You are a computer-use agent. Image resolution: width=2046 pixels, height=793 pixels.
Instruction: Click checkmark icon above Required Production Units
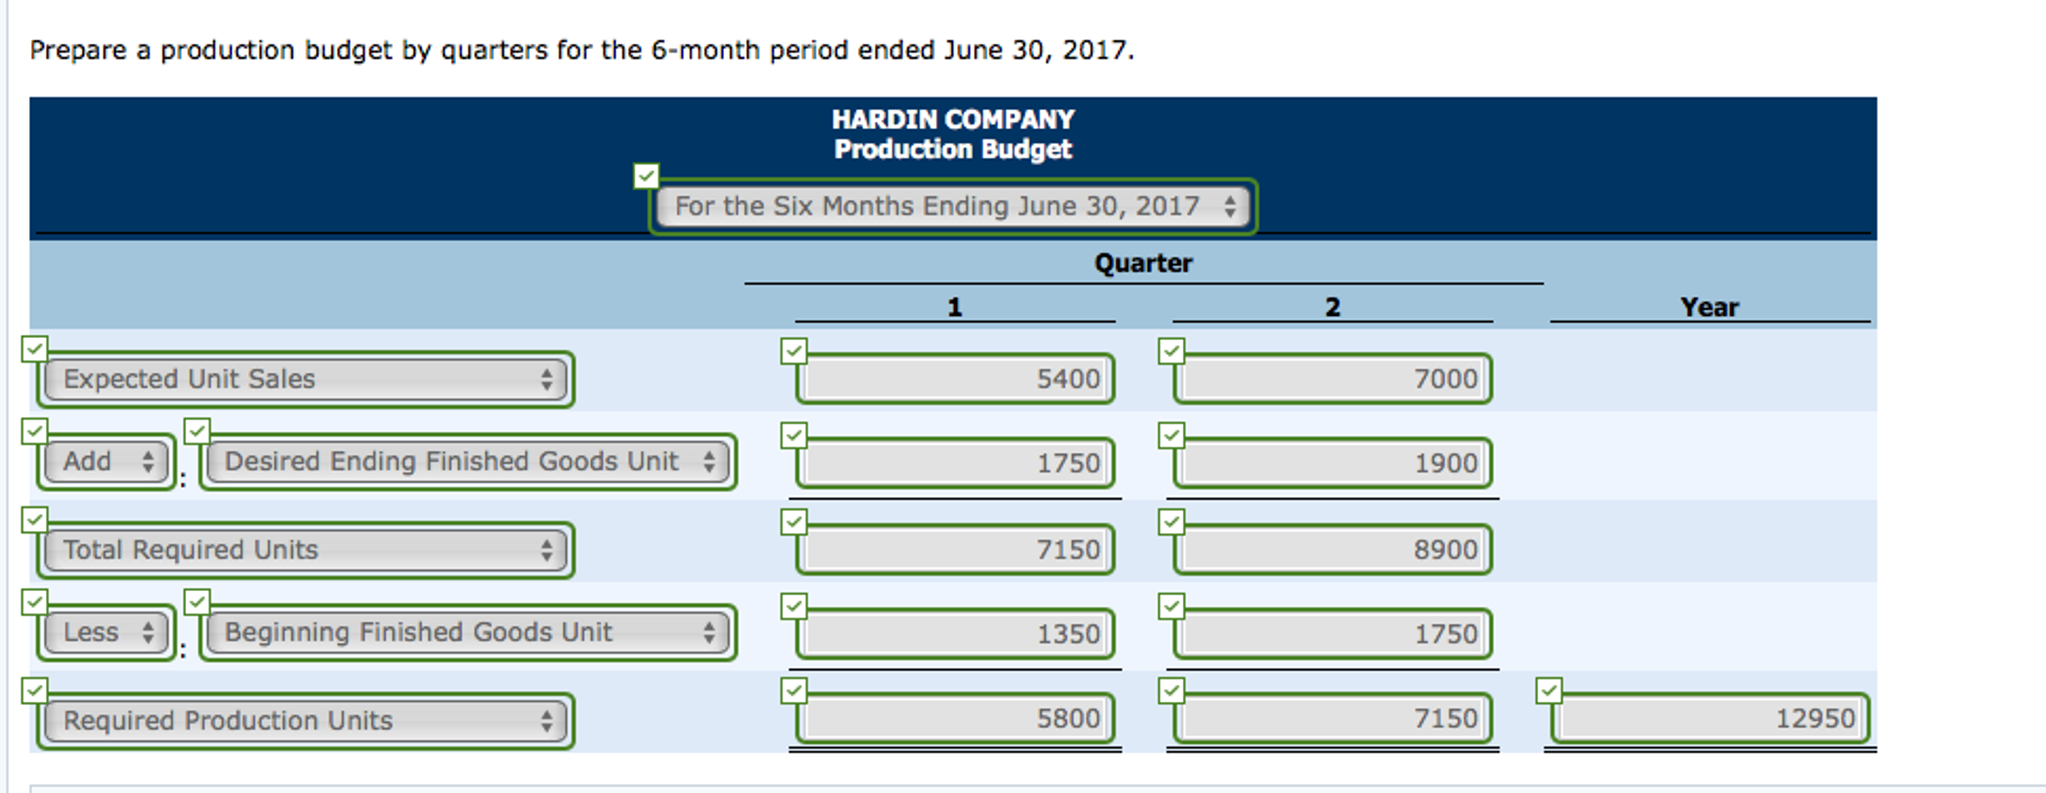(35, 691)
